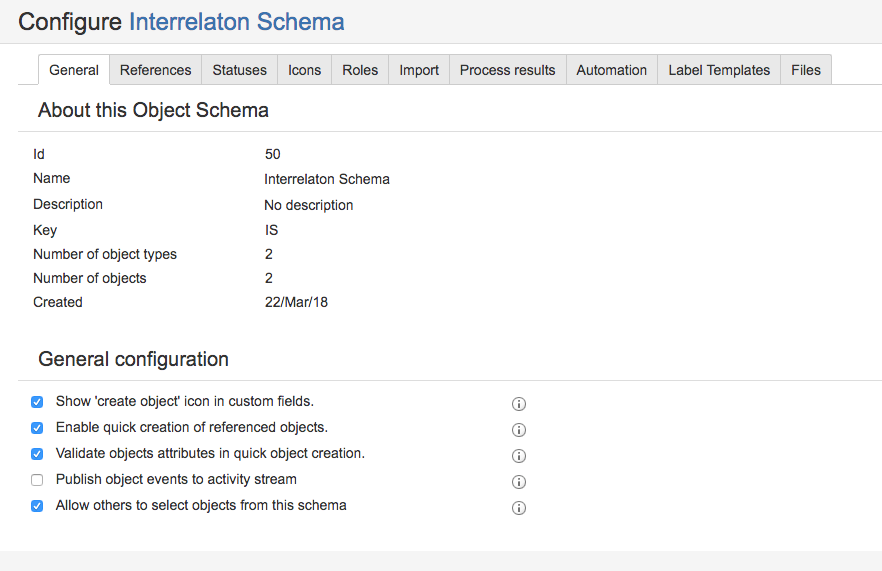This screenshot has width=882, height=571.
Task: Uncheck allow others to select objects
Action: pyautogui.click(x=37, y=506)
